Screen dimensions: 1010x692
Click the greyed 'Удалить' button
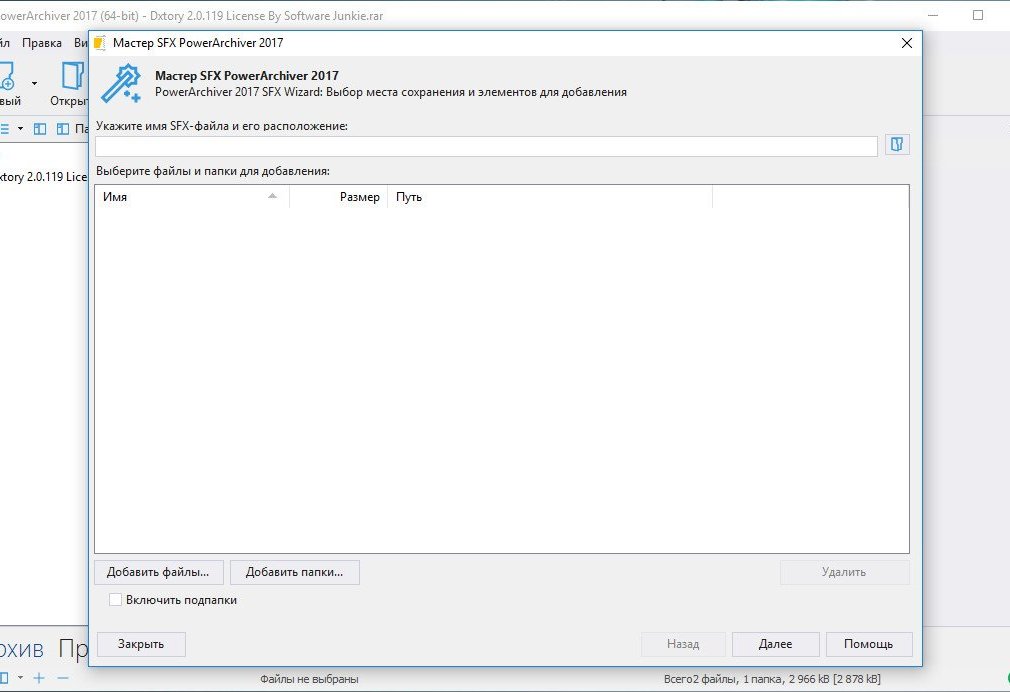pyautogui.click(x=844, y=572)
